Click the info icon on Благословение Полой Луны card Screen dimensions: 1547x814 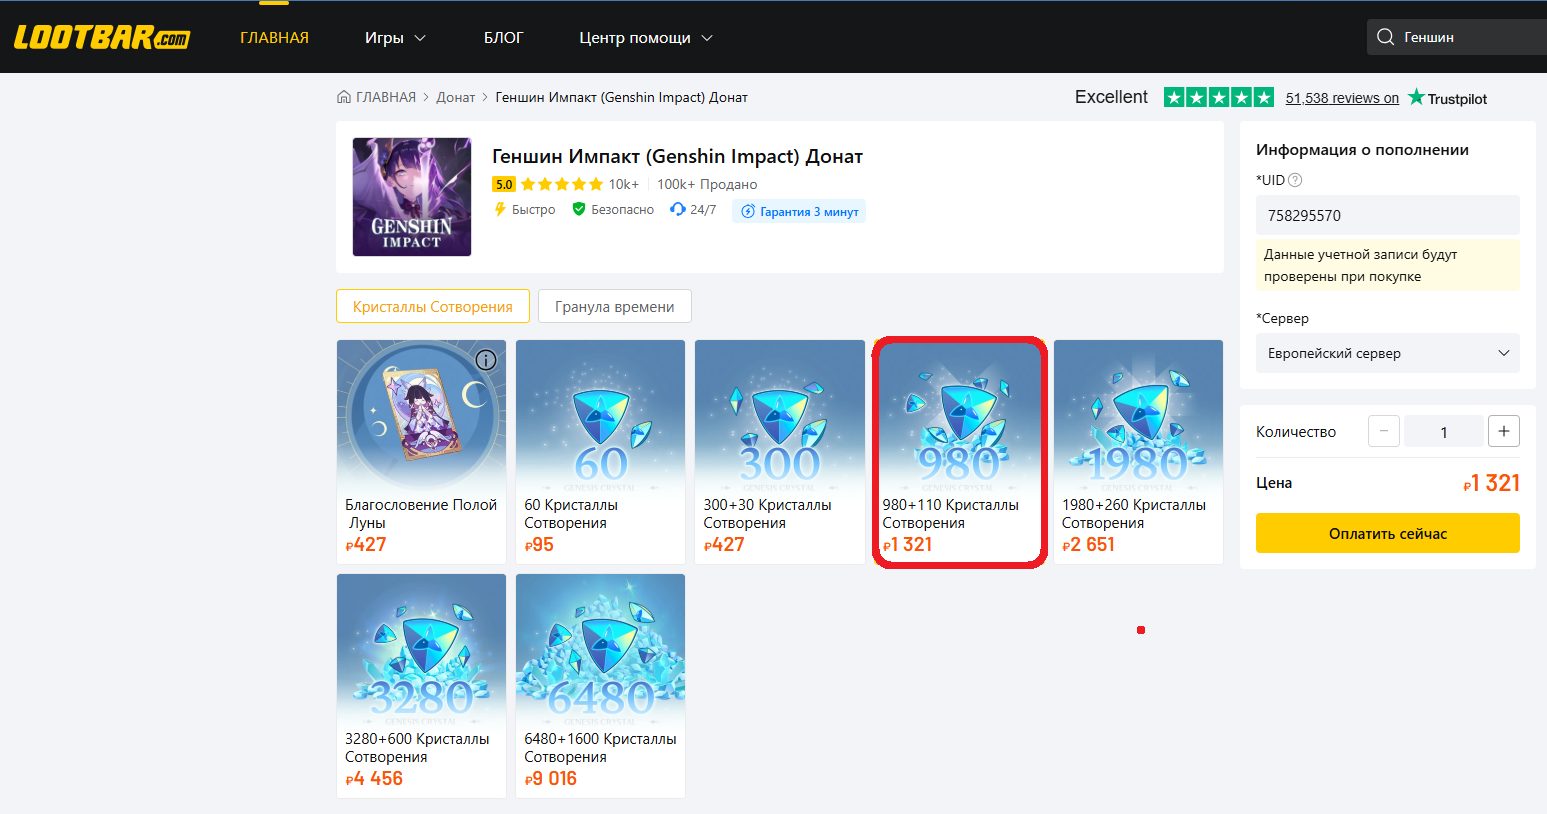point(486,360)
